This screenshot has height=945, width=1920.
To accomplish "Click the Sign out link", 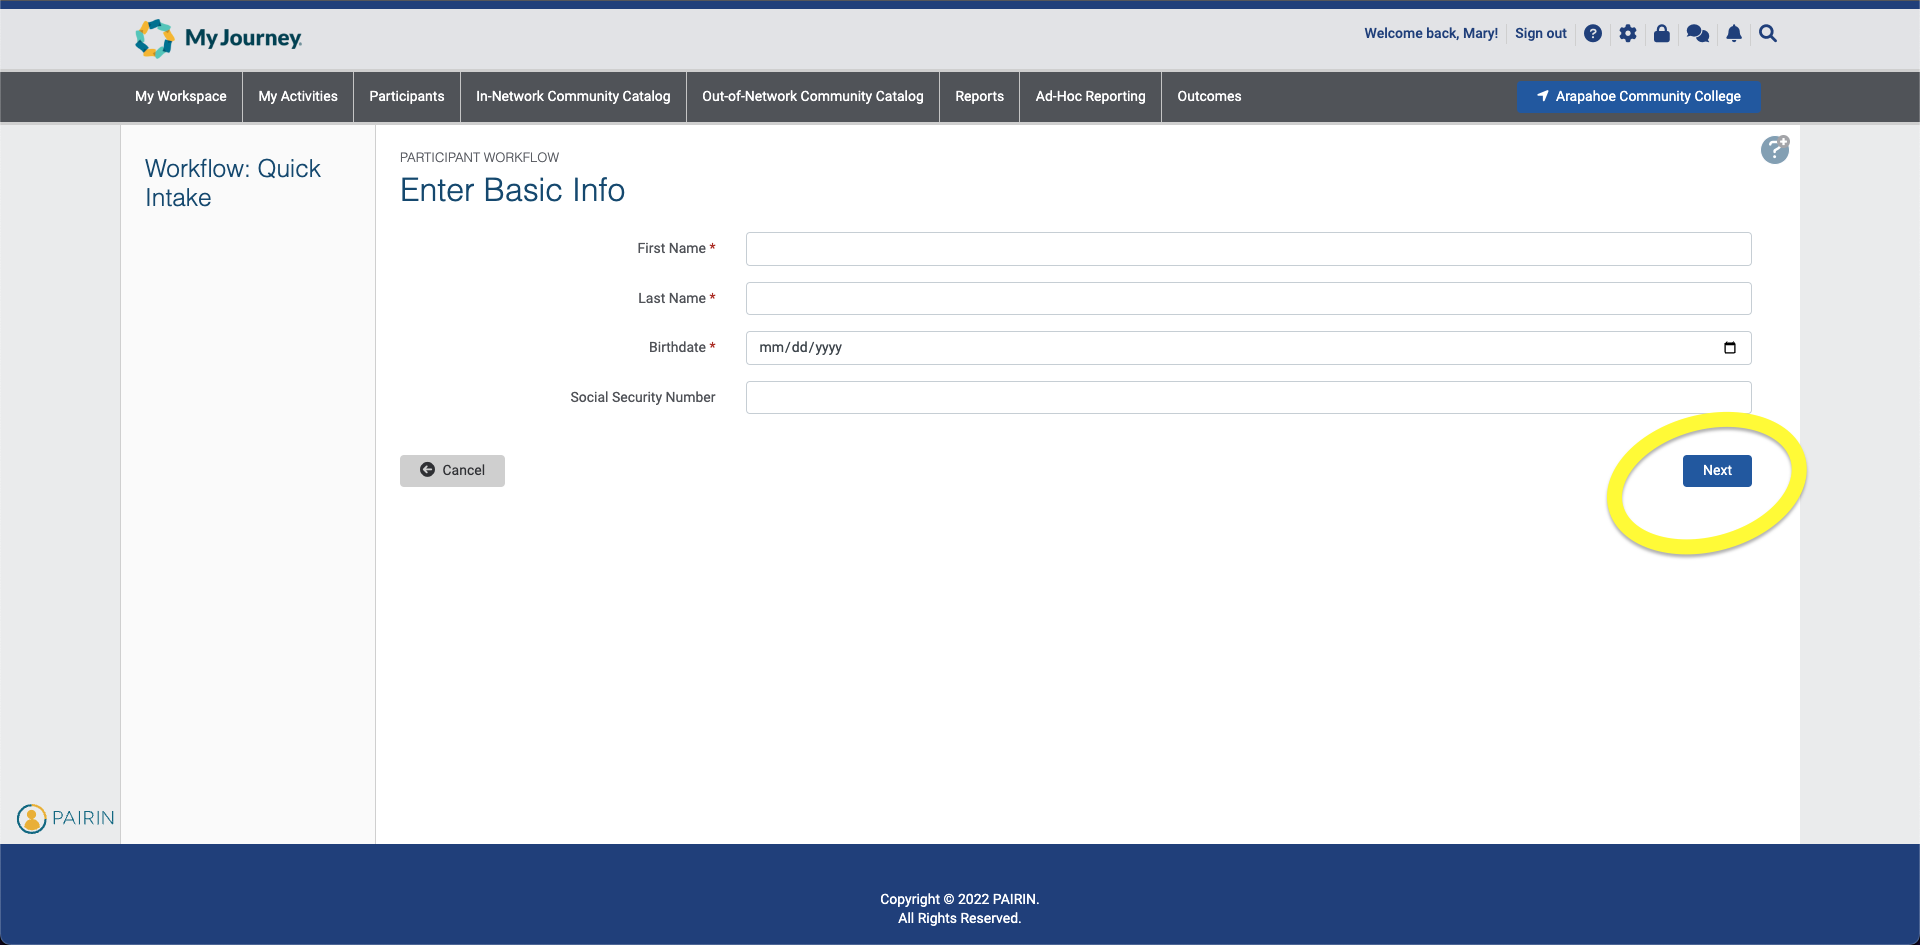I will (x=1540, y=34).
